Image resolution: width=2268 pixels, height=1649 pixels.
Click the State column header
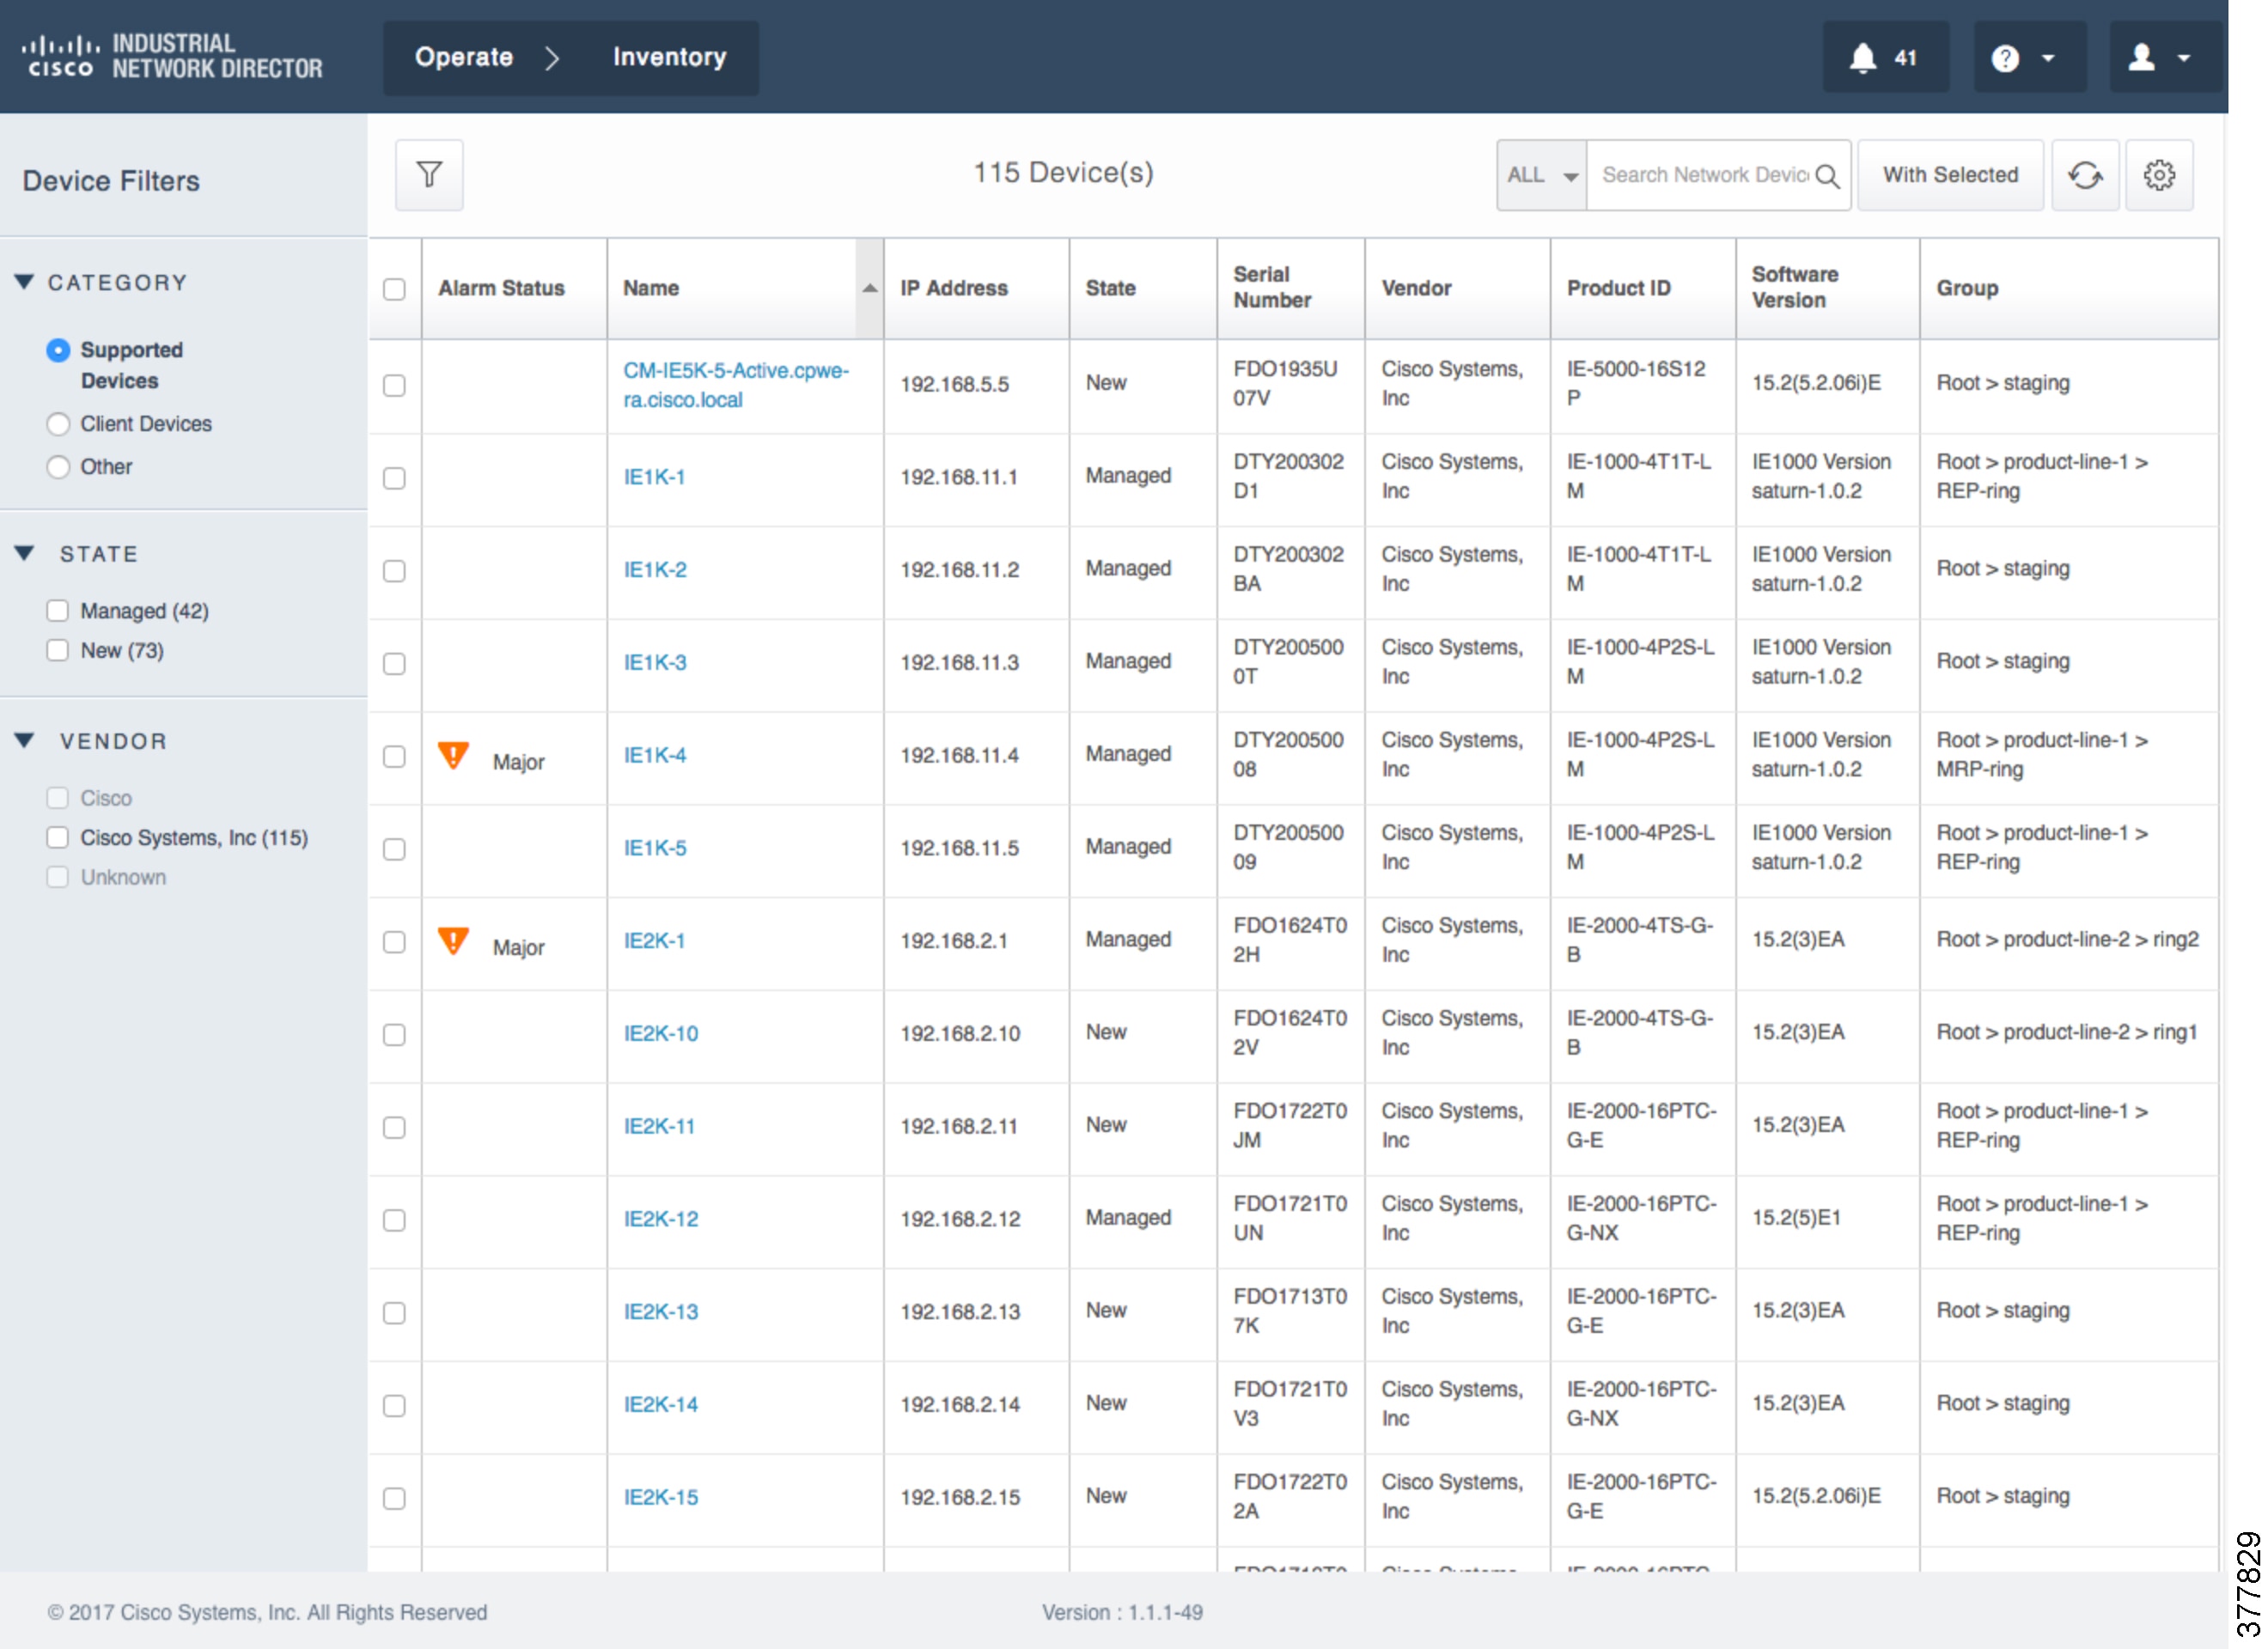click(1110, 288)
